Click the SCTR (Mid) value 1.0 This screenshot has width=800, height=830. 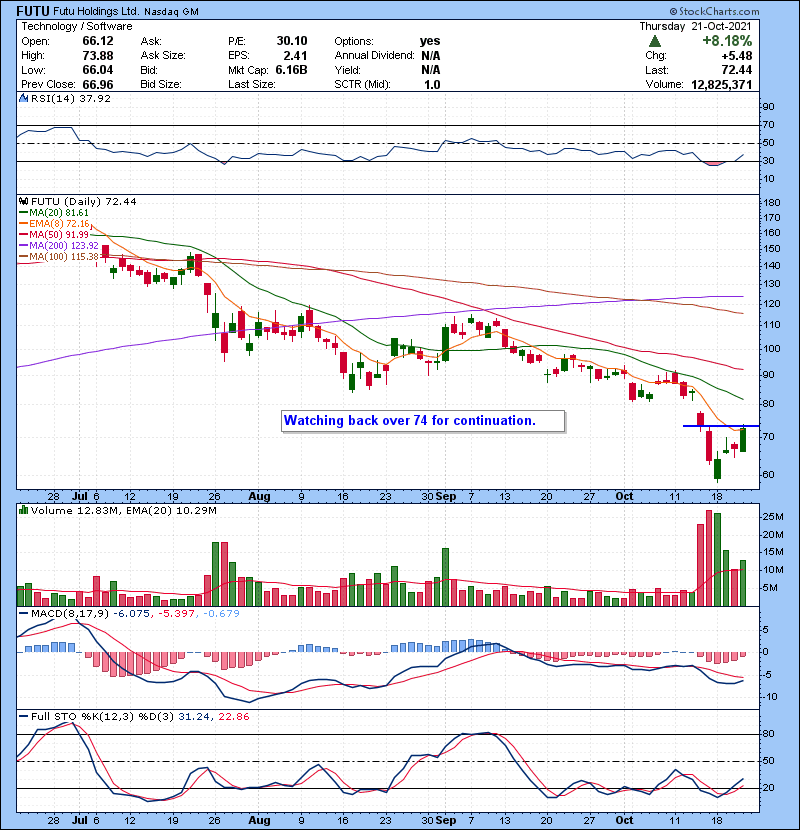click(x=432, y=84)
